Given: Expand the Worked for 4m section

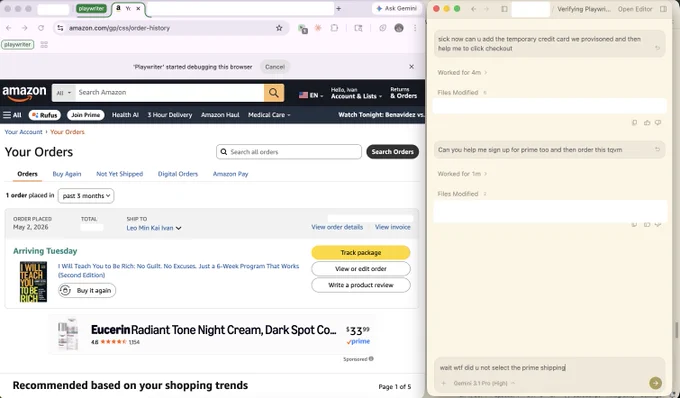Looking at the screenshot, I should [x=462, y=72].
